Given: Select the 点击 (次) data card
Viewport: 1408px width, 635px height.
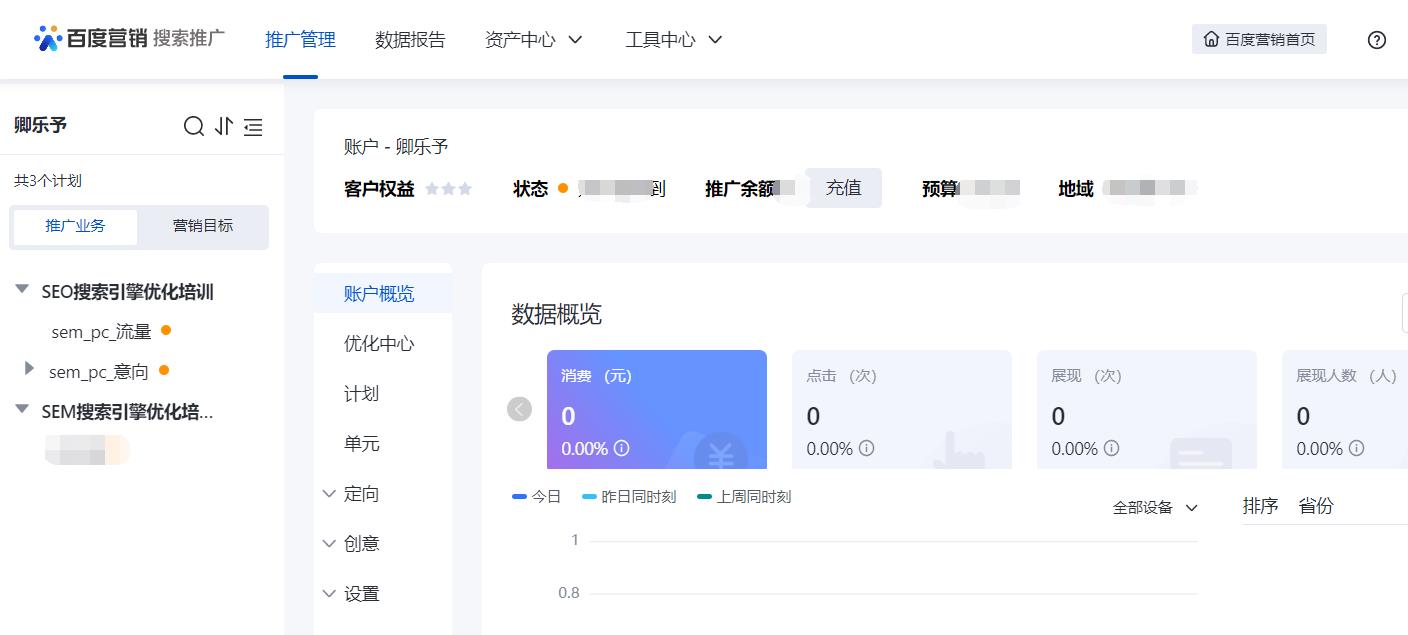Looking at the screenshot, I should point(902,409).
